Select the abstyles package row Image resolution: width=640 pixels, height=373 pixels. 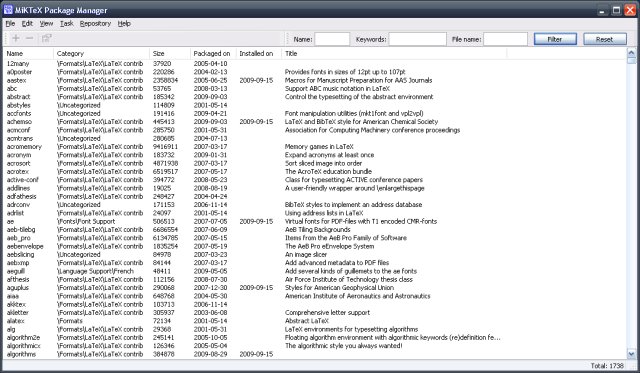click(x=315, y=105)
